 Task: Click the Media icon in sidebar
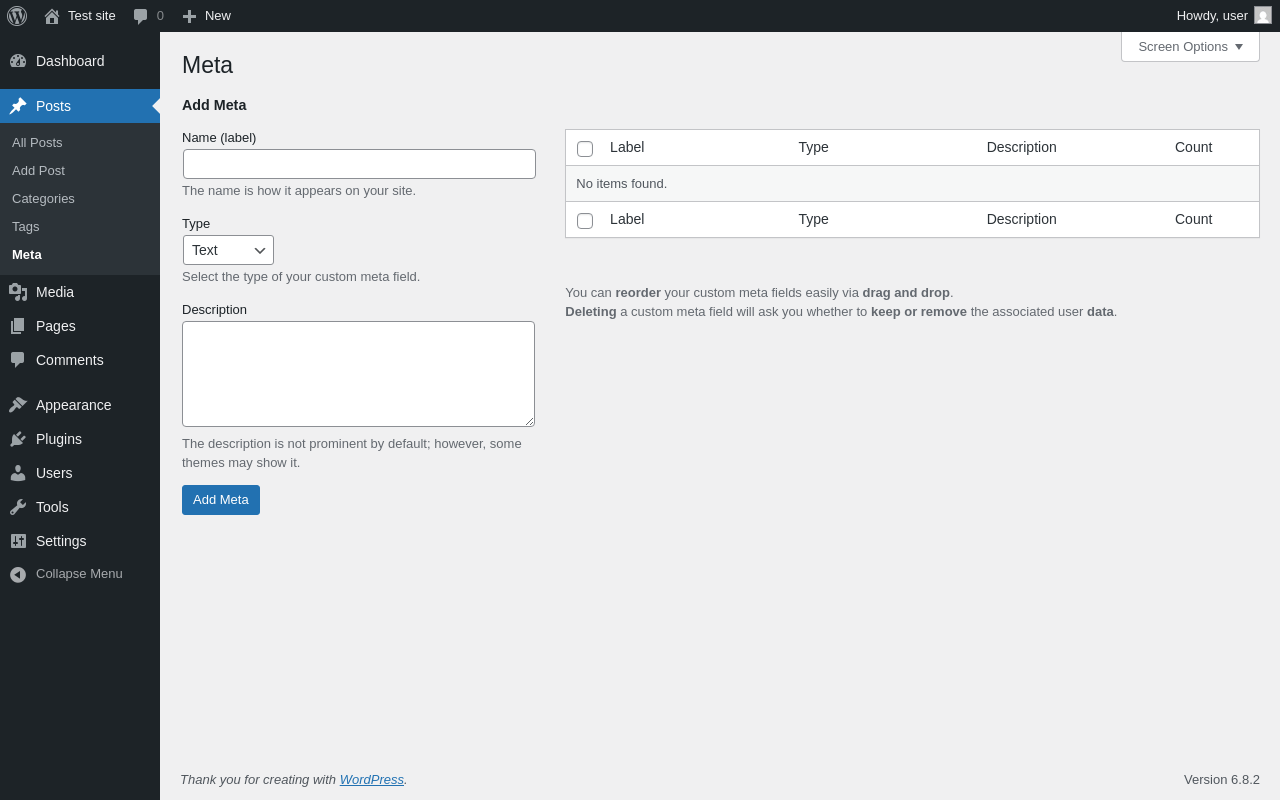[x=18, y=292]
